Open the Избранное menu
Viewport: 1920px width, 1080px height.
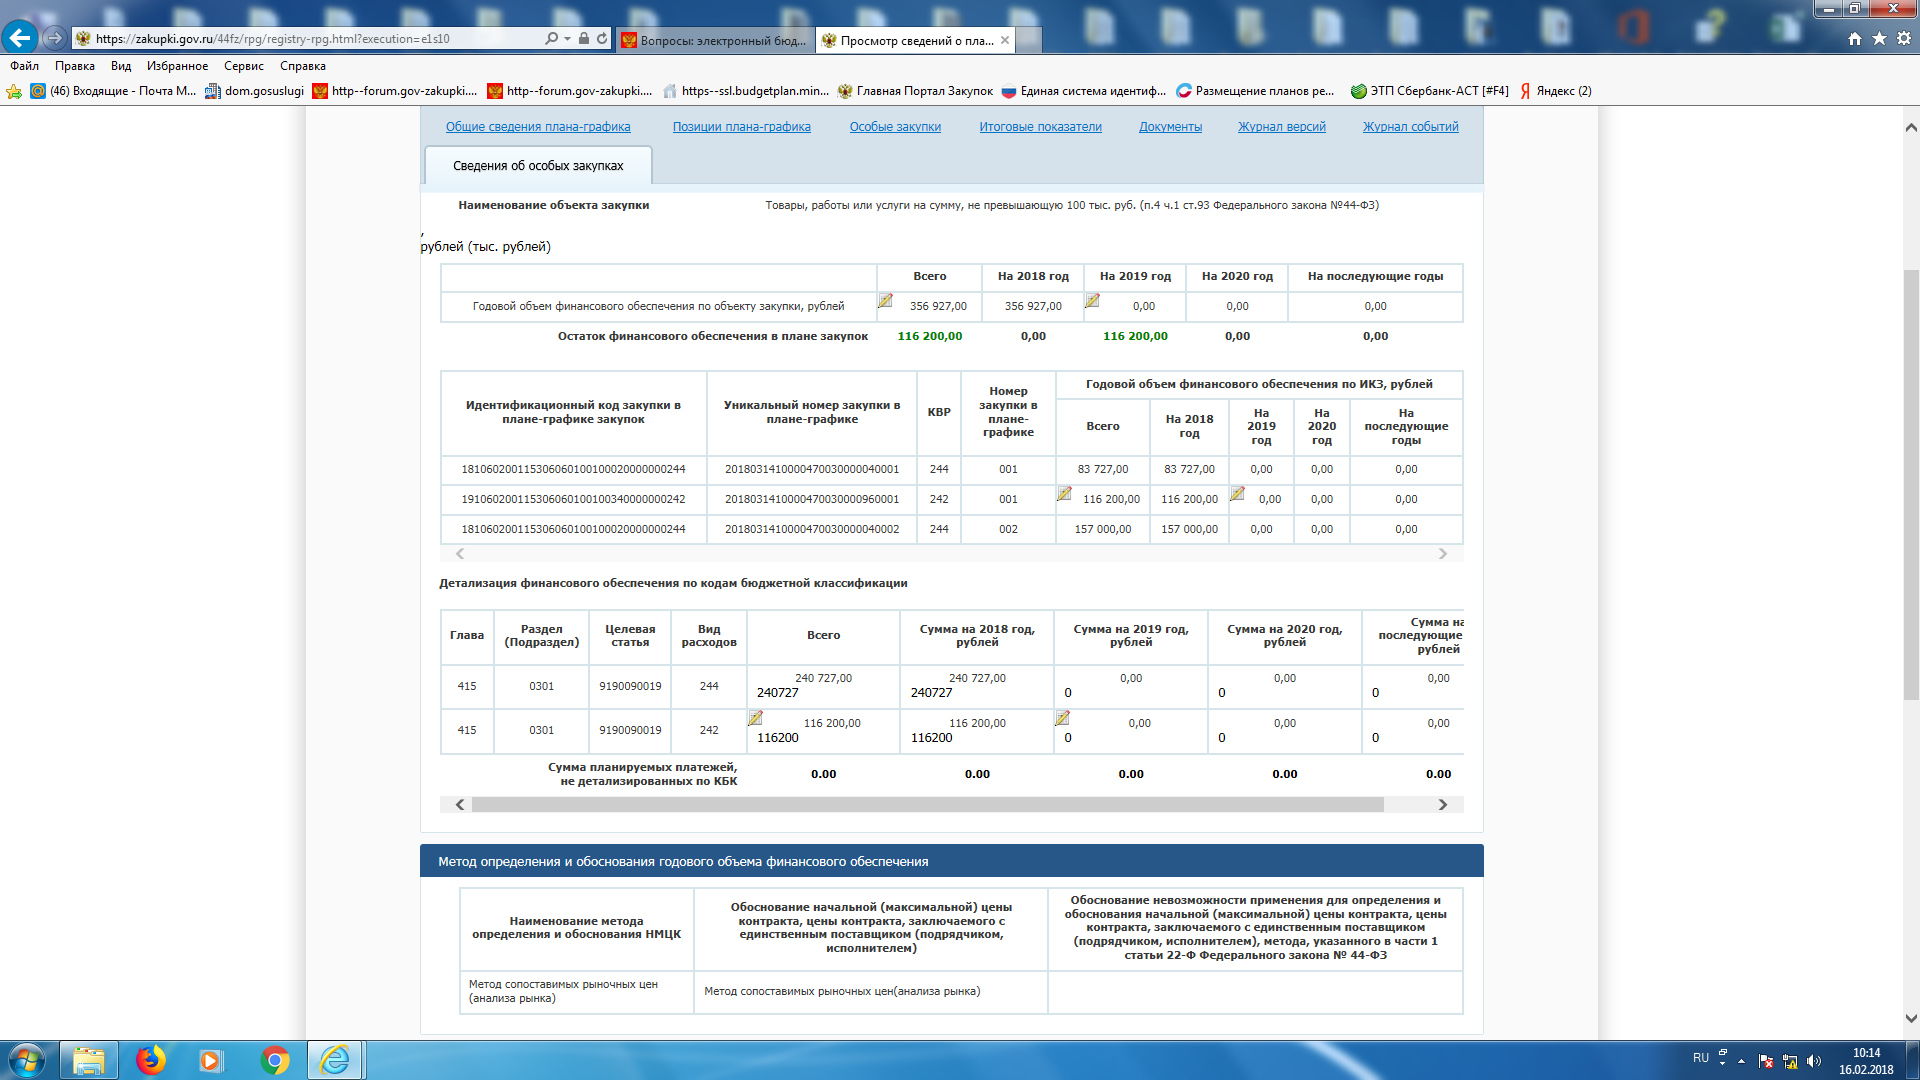tap(177, 66)
